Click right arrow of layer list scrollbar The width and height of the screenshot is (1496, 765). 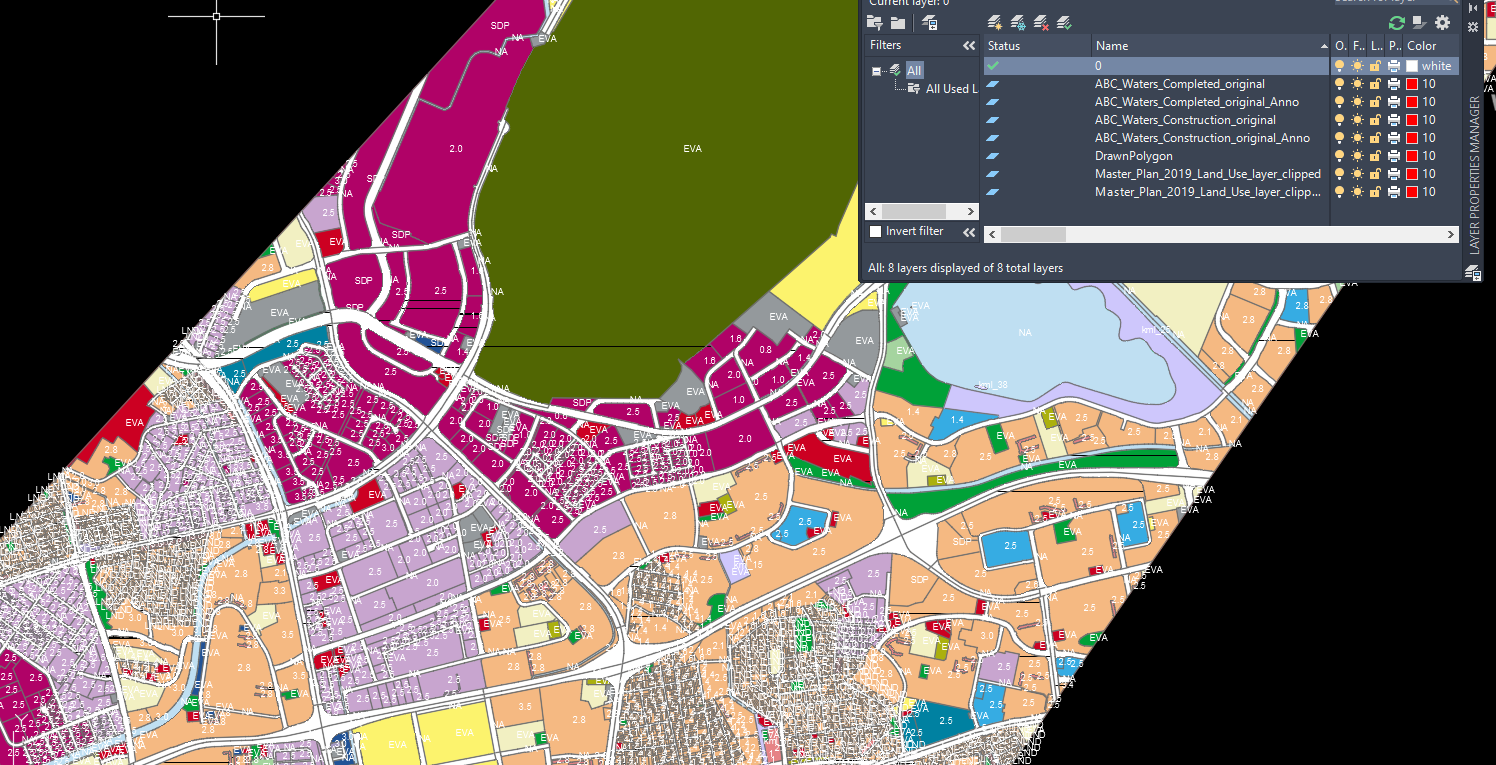click(x=1452, y=234)
